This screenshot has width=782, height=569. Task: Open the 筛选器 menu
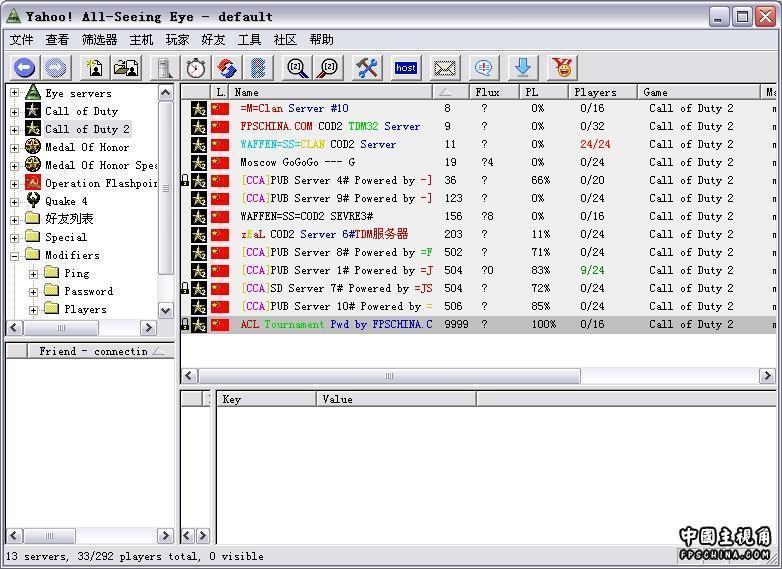click(99, 39)
